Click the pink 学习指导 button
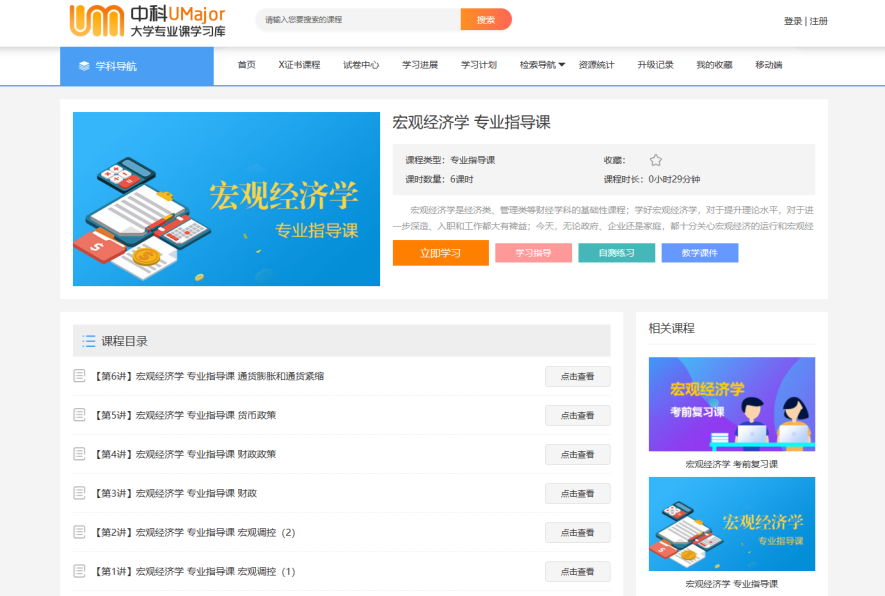The height and width of the screenshot is (596, 885). click(533, 253)
